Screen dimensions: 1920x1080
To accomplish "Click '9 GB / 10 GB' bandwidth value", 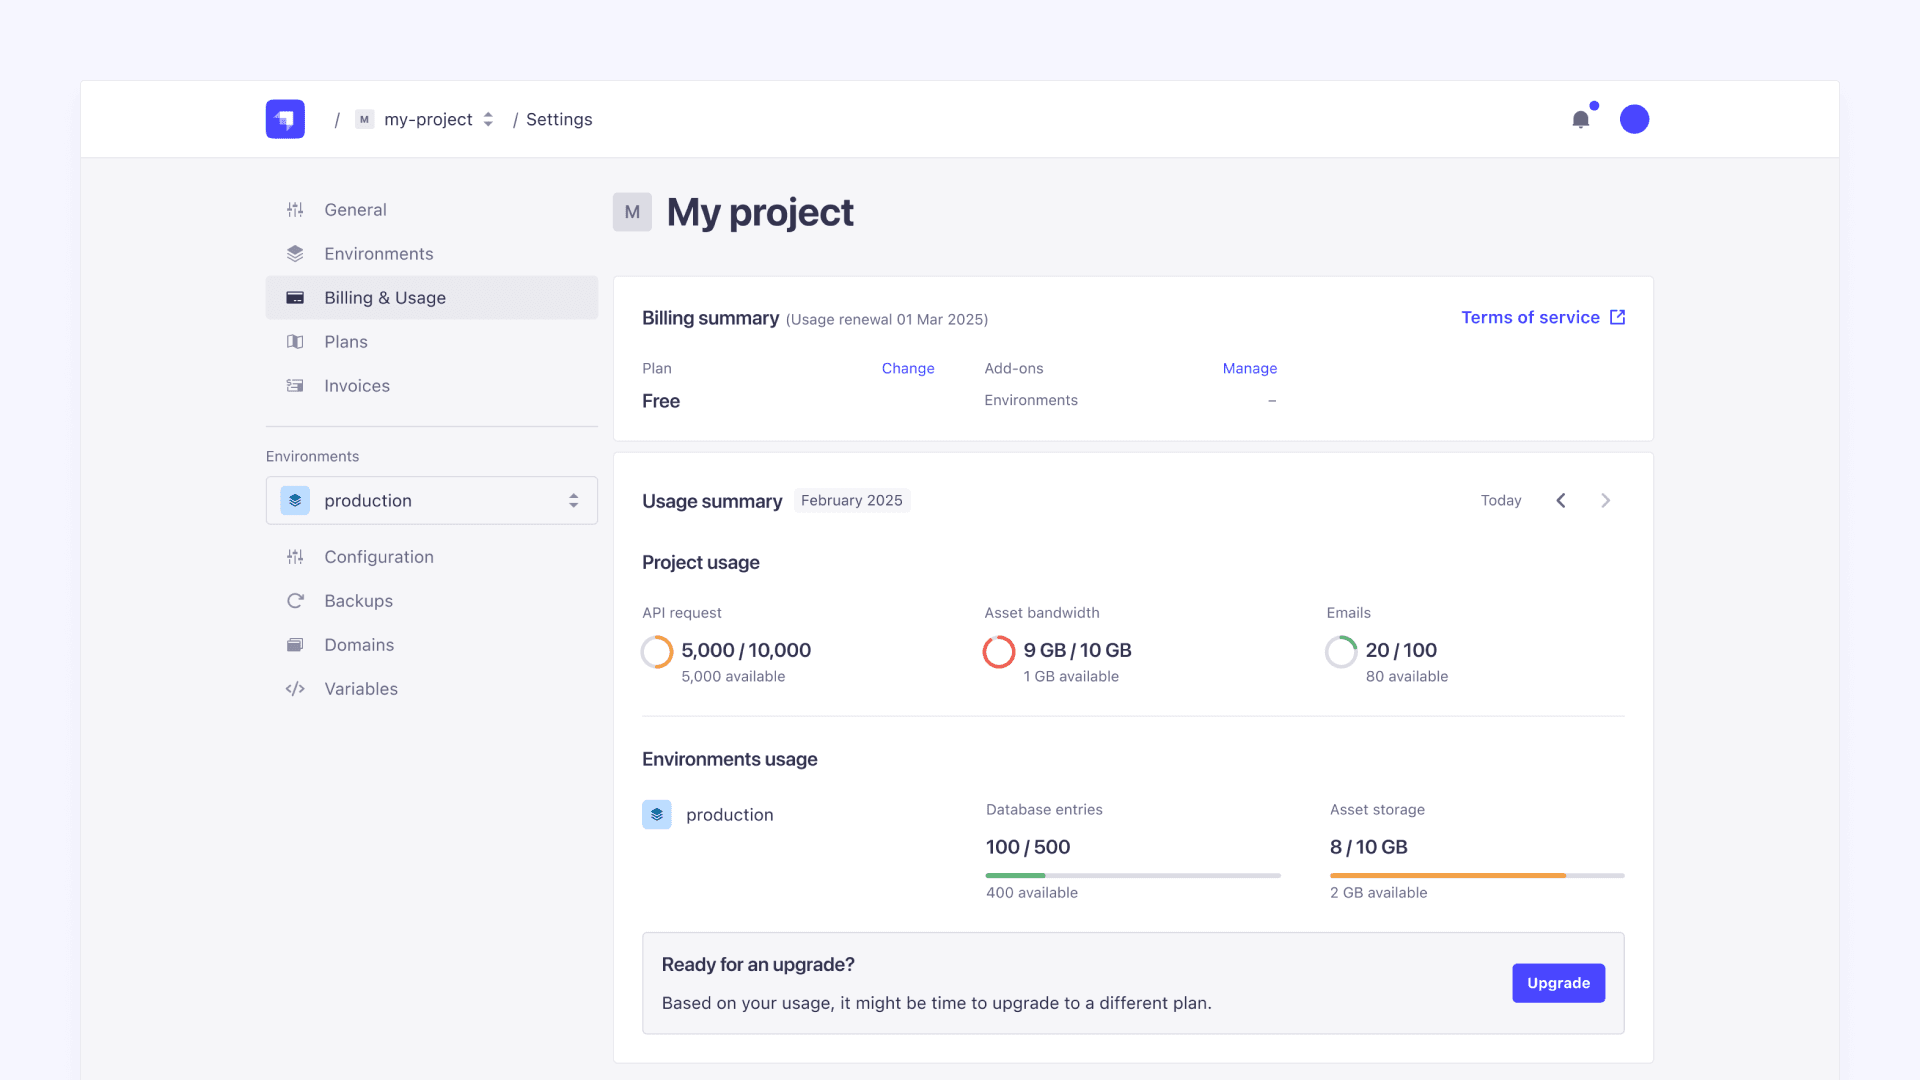I will 1077,650.
